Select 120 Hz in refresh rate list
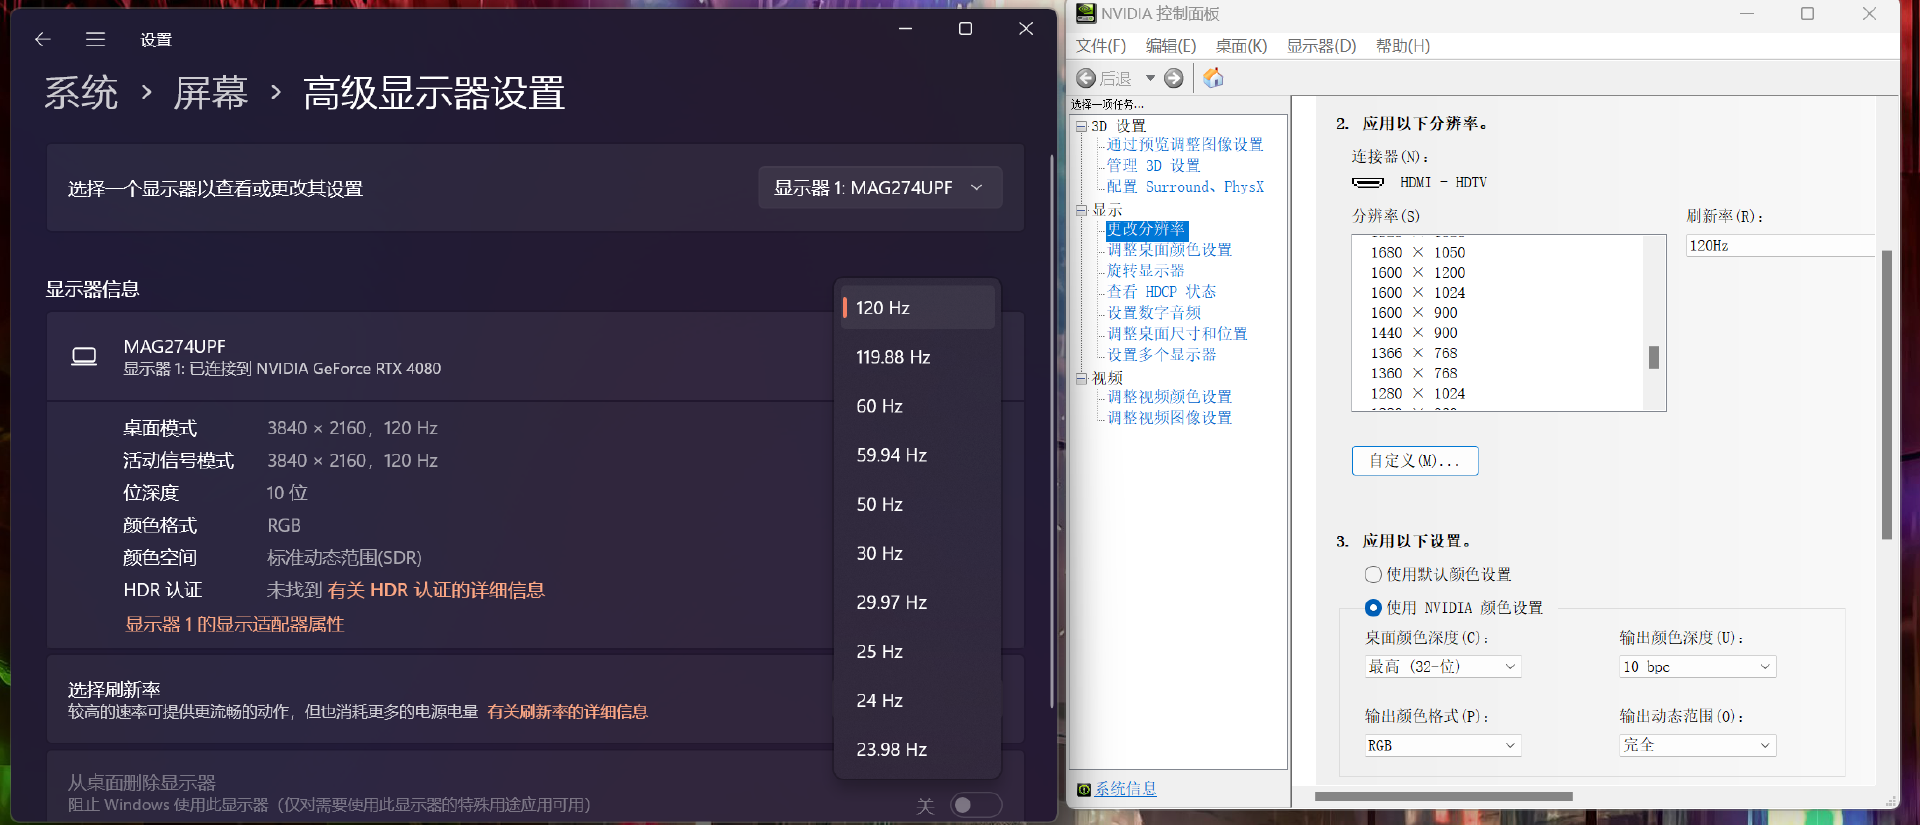 coord(918,308)
